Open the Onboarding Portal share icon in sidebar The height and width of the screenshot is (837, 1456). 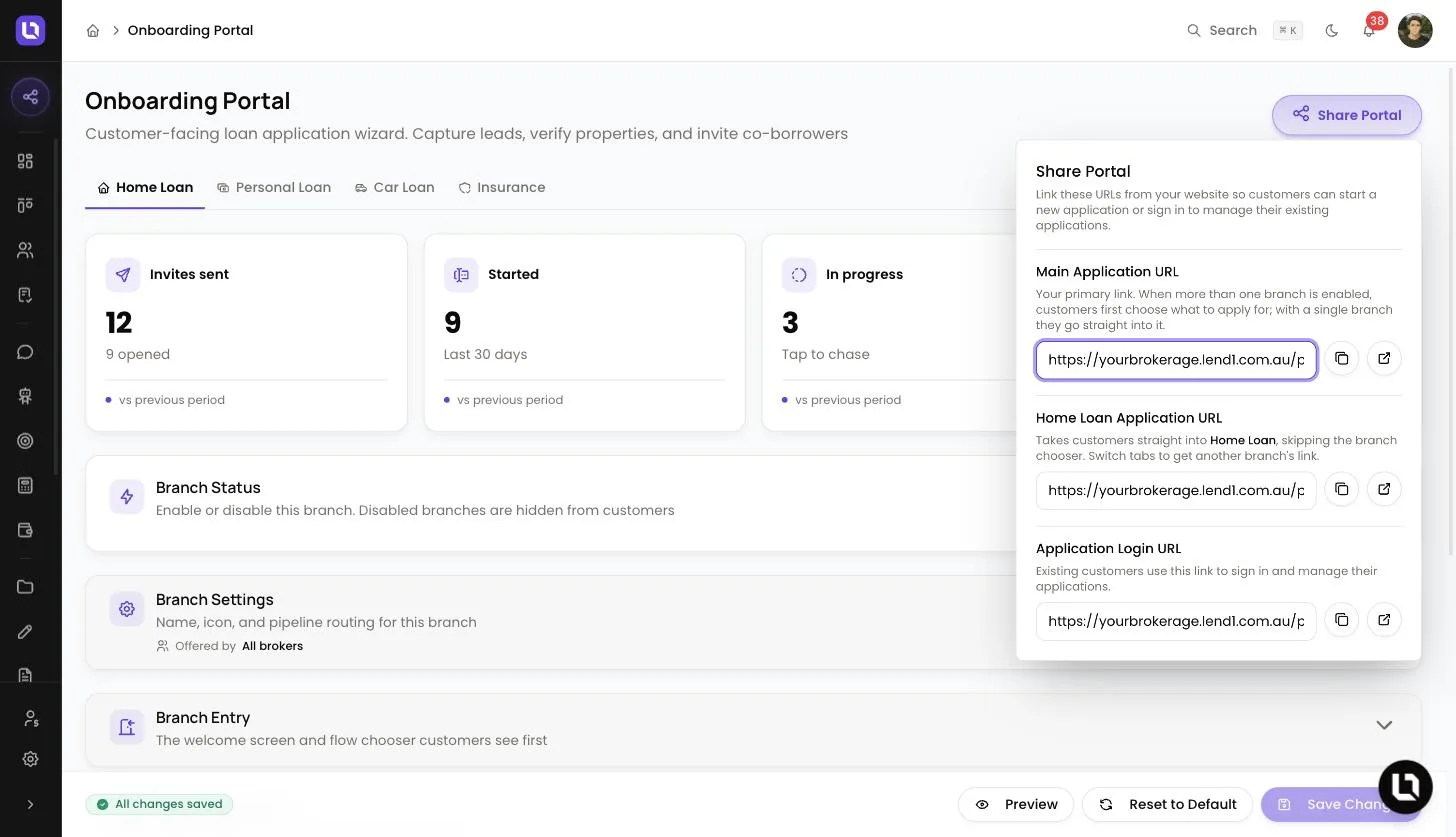pyautogui.click(x=30, y=97)
